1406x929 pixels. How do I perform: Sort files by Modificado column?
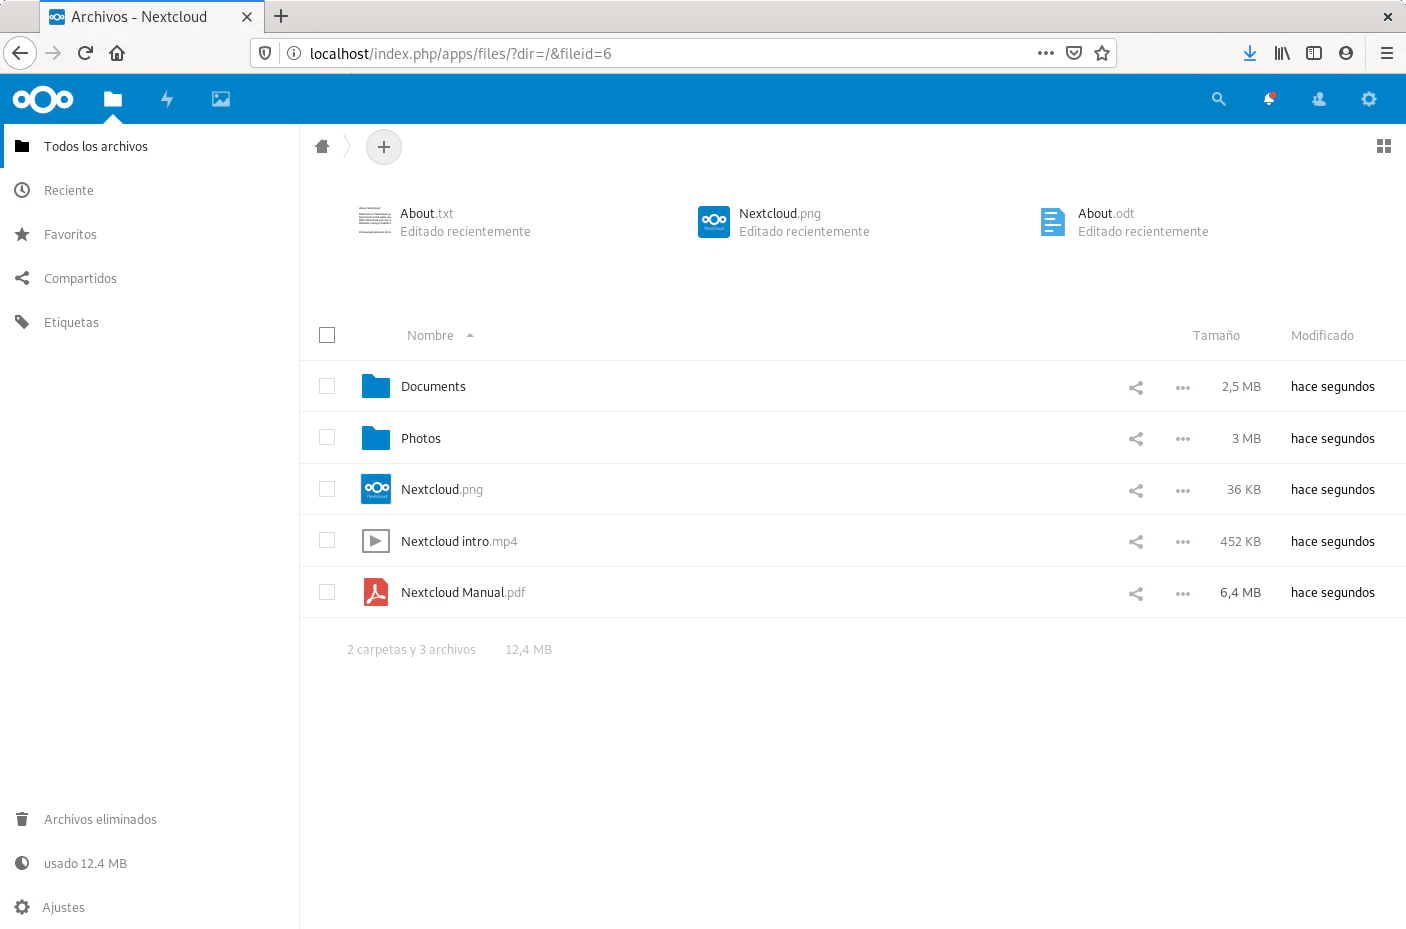click(1322, 336)
